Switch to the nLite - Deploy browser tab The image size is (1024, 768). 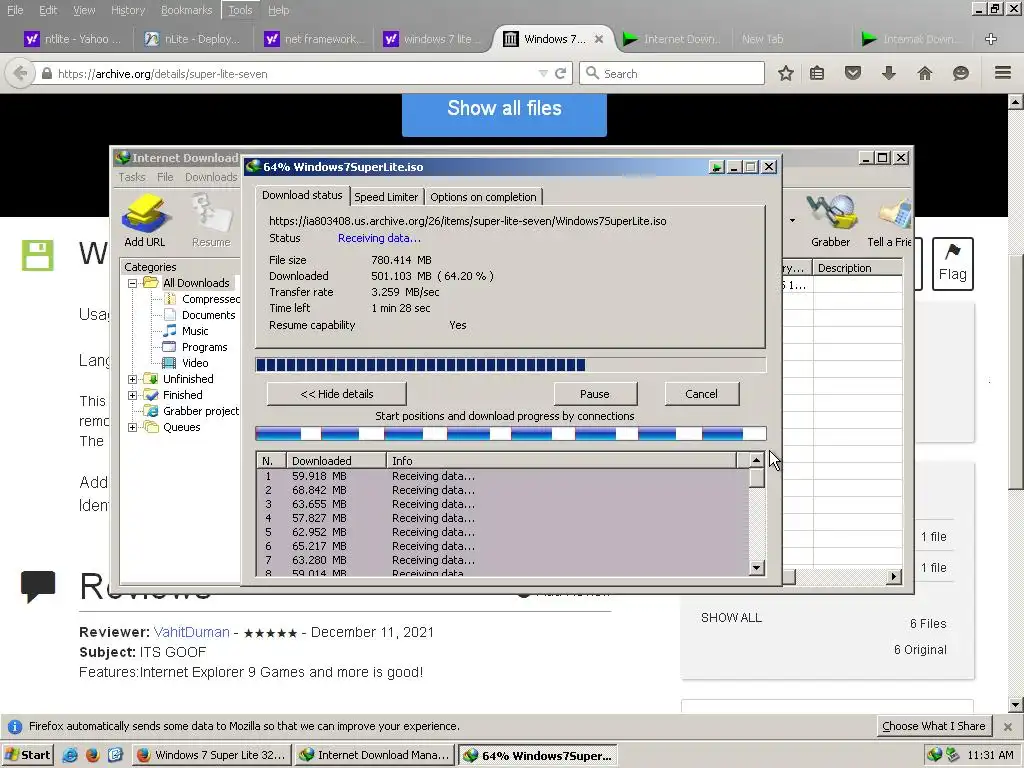[191, 39]
